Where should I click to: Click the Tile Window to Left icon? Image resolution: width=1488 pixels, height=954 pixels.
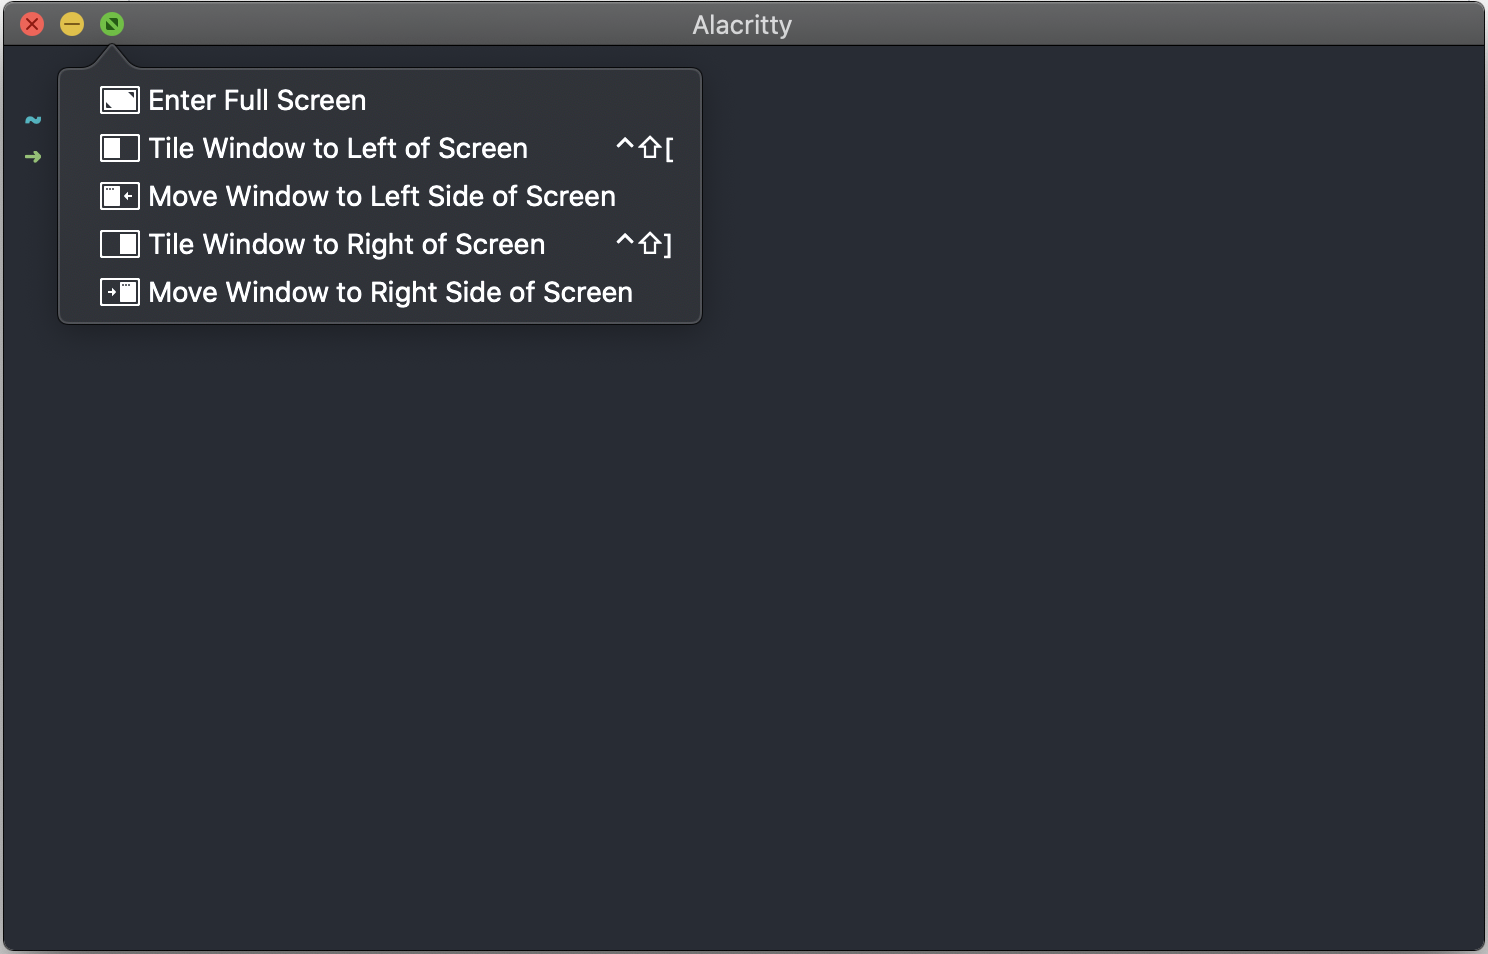point(120,148)
